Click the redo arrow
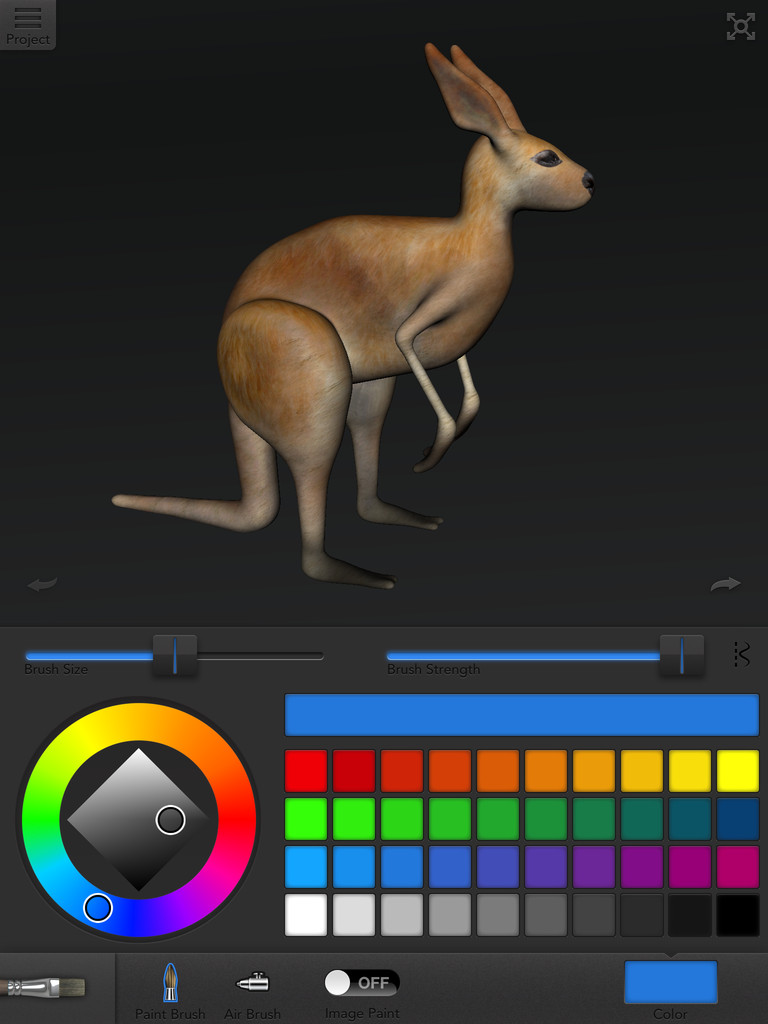 [x=726, y=583]
